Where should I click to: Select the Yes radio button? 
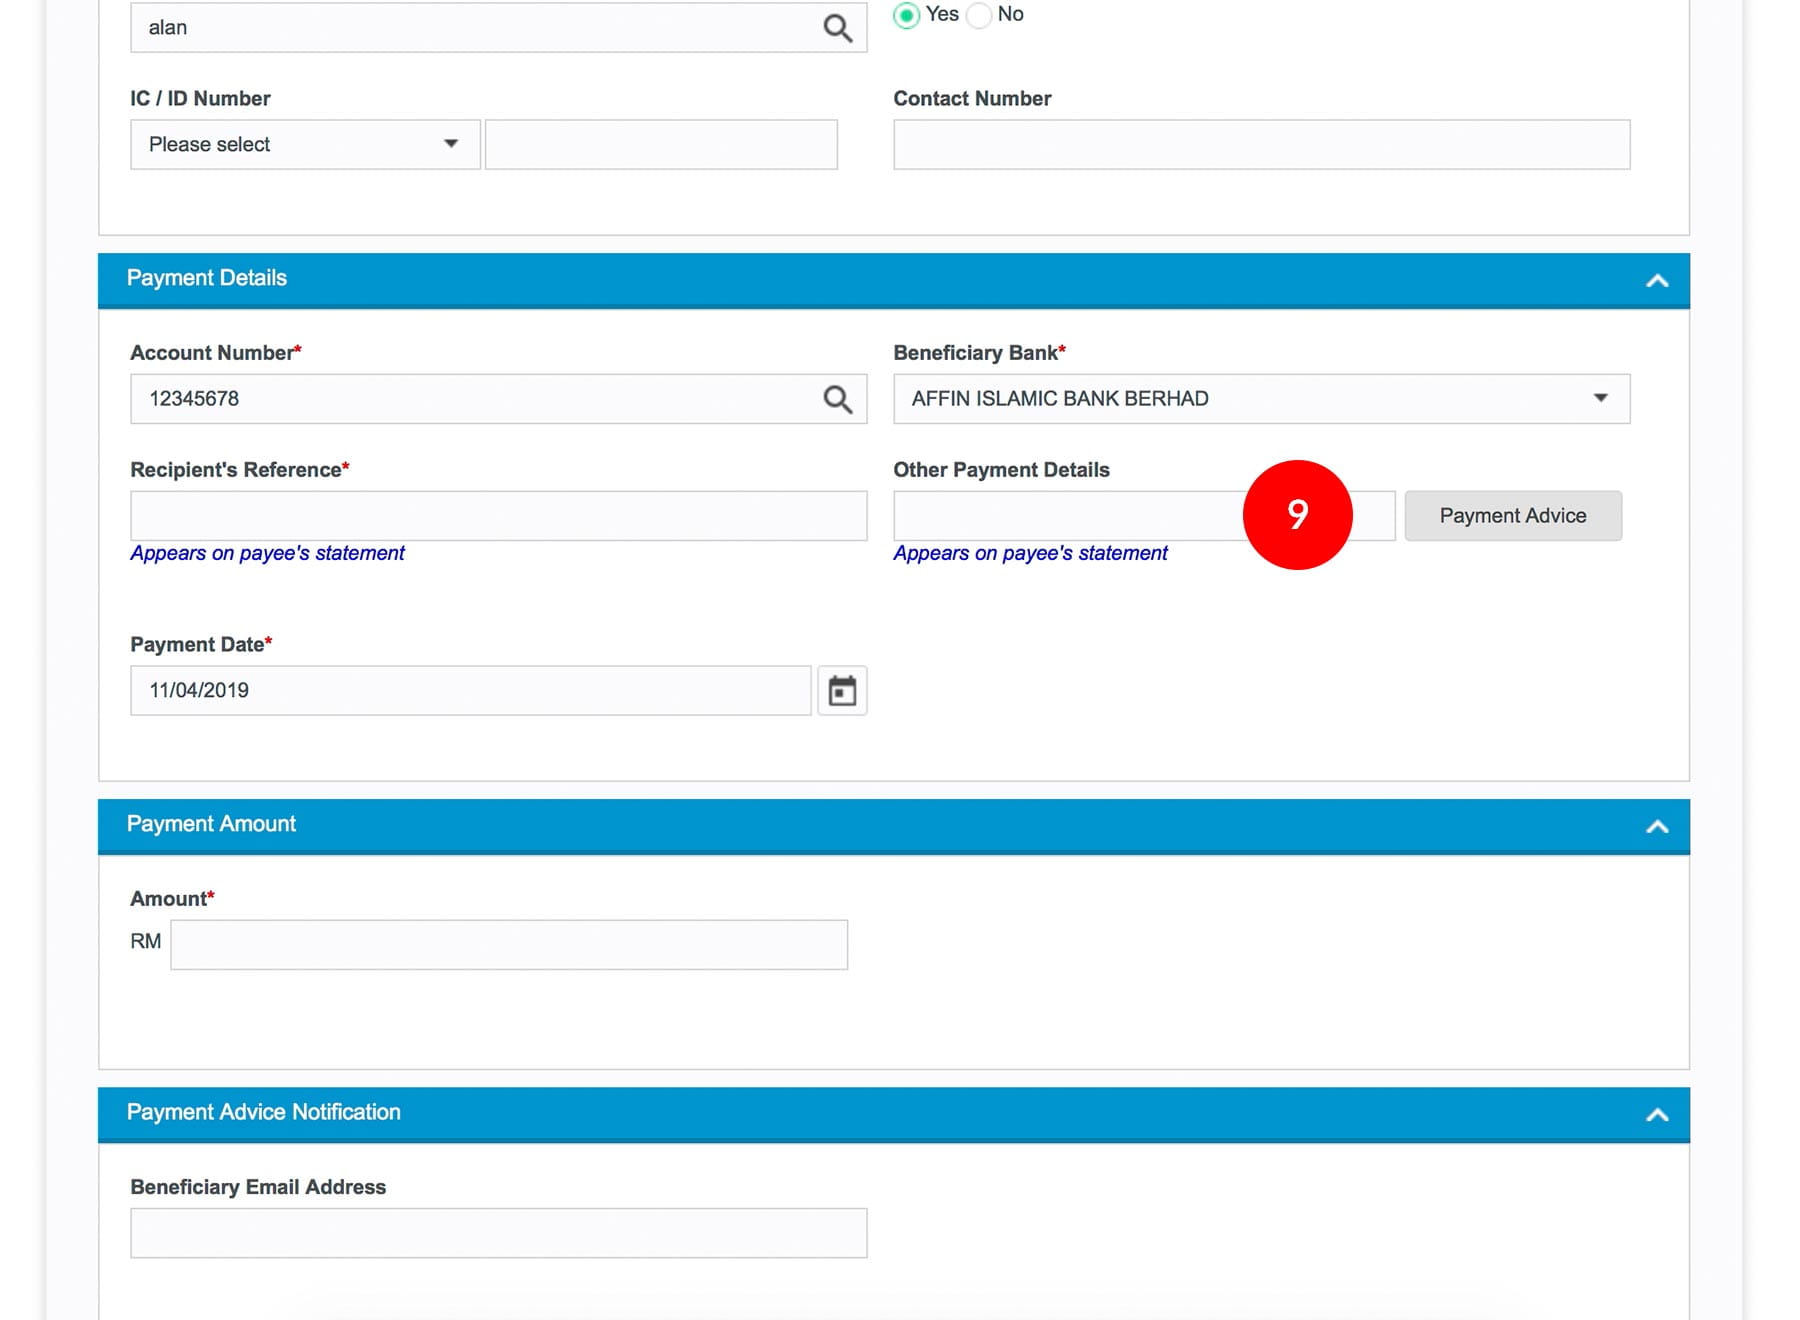coord(906,15)
